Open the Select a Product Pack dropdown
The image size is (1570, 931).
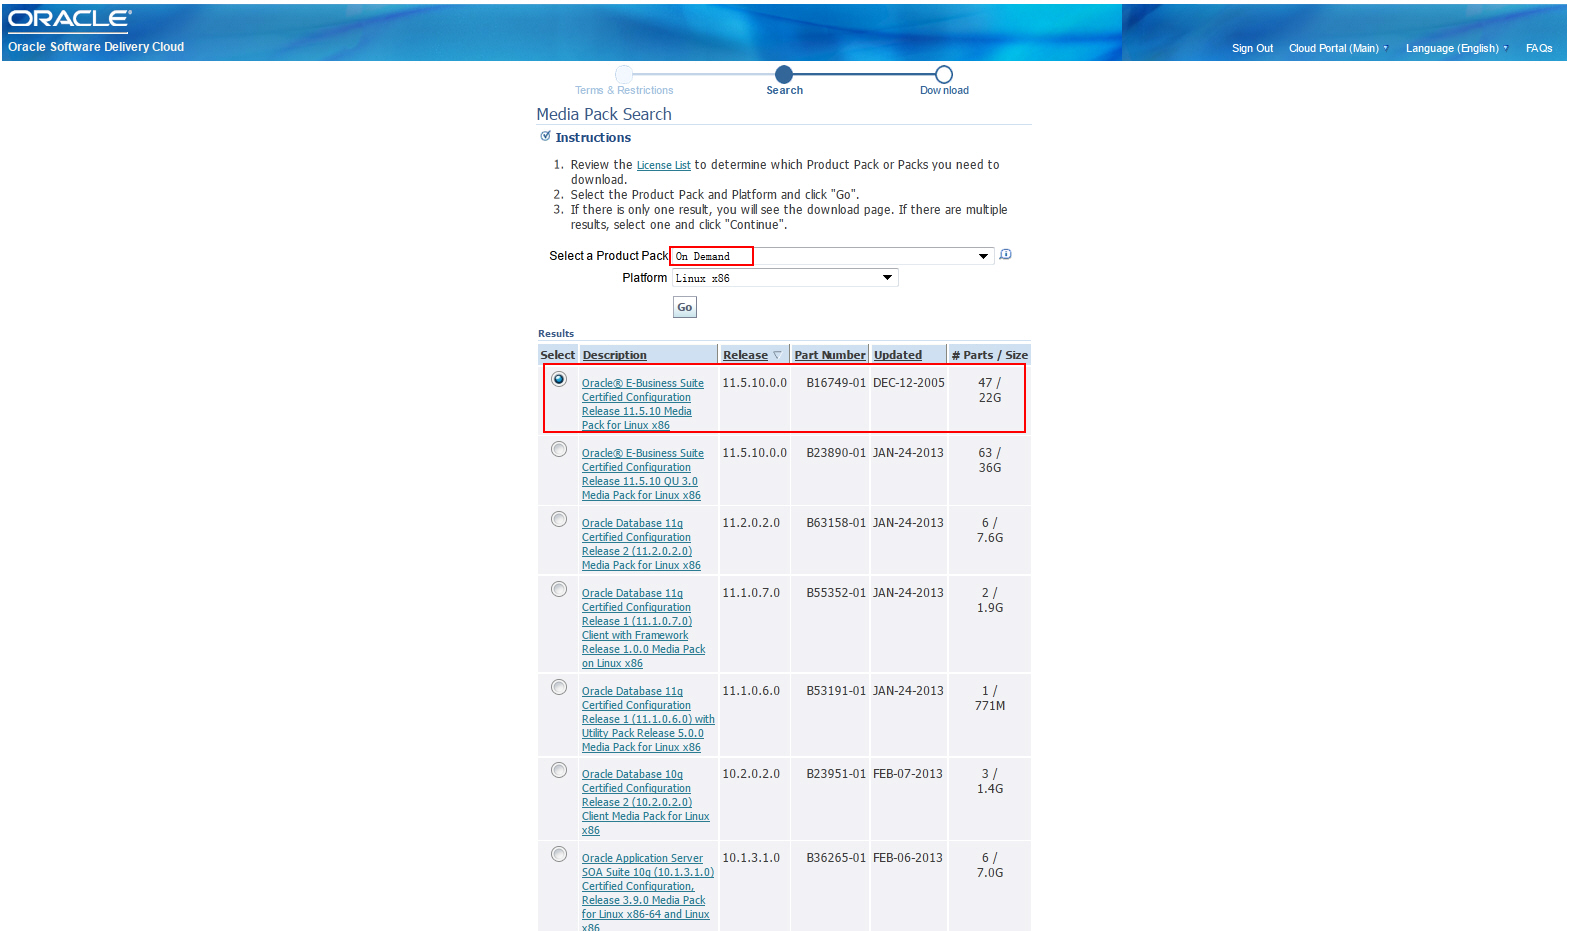click(832, 256)
